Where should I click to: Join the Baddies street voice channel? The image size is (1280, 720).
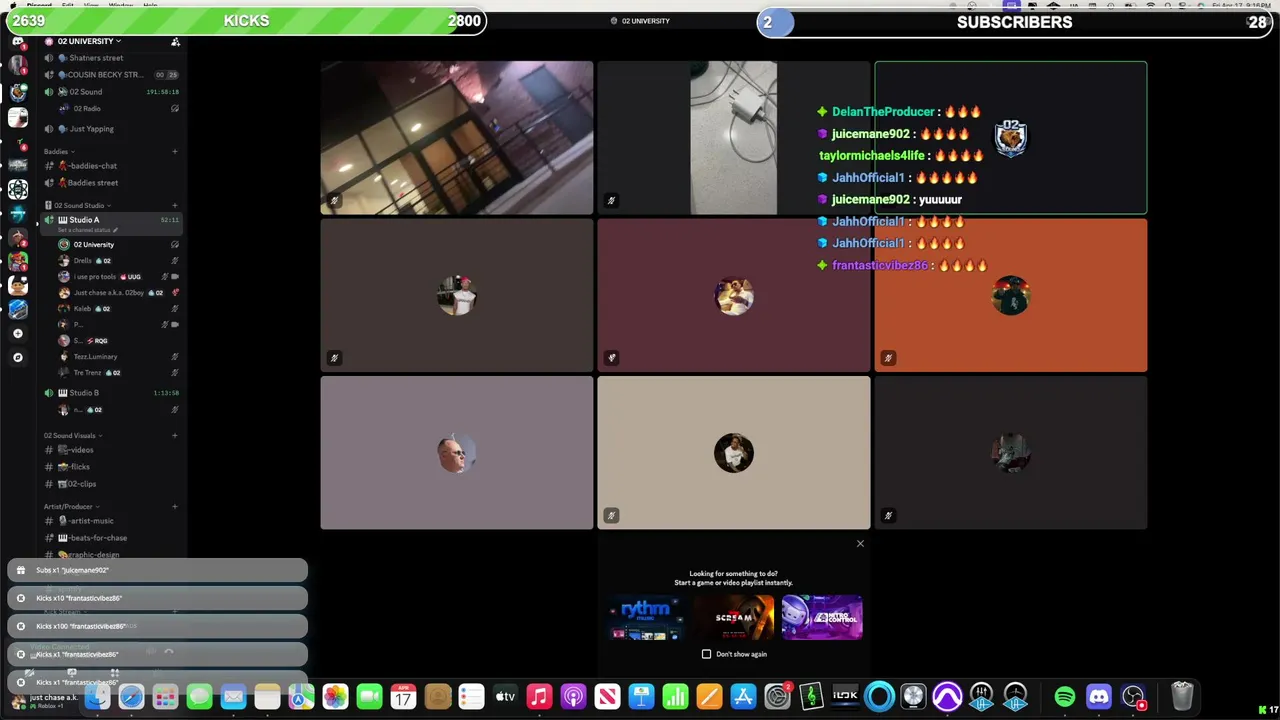coord(110,183)
